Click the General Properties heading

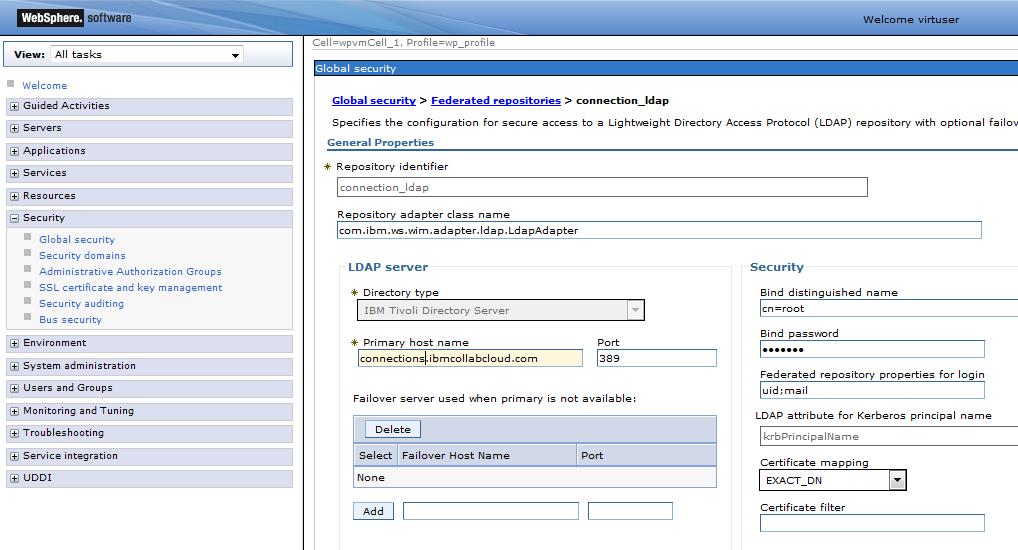tap(380, 143)
